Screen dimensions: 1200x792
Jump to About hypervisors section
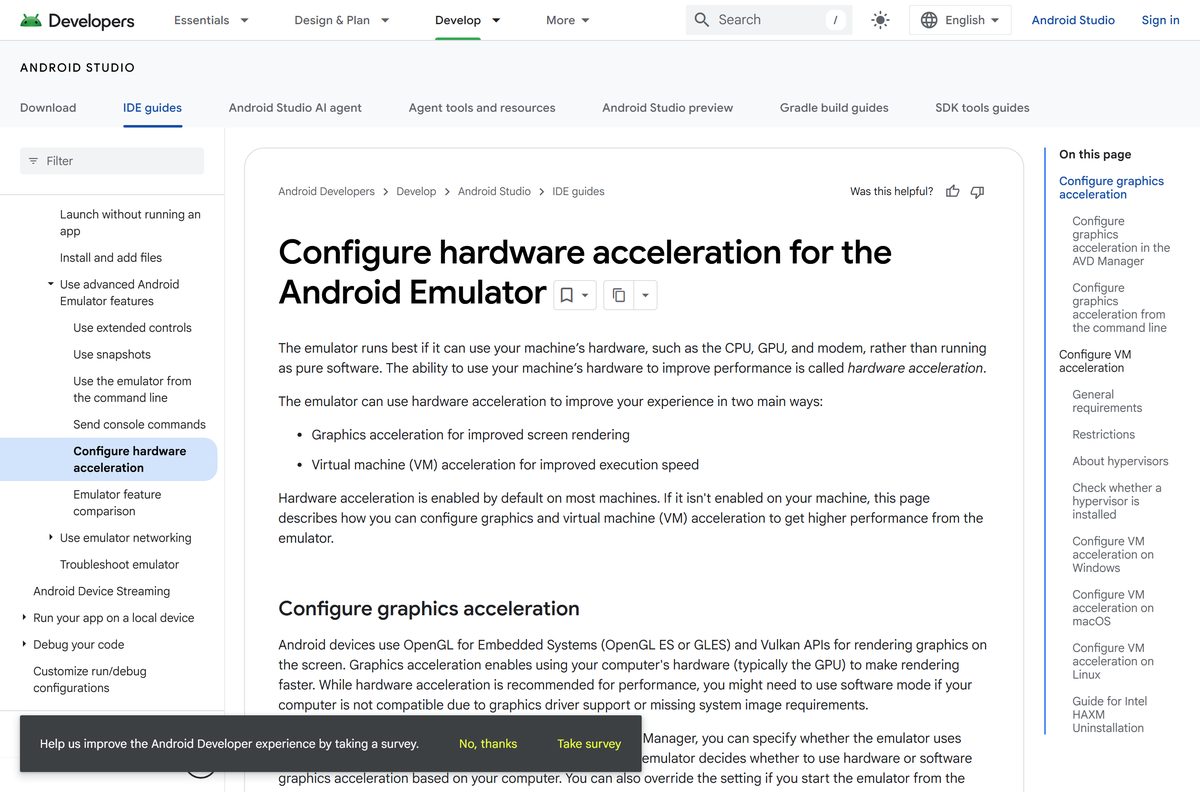pyautogui.click(x=1120, y=462)
